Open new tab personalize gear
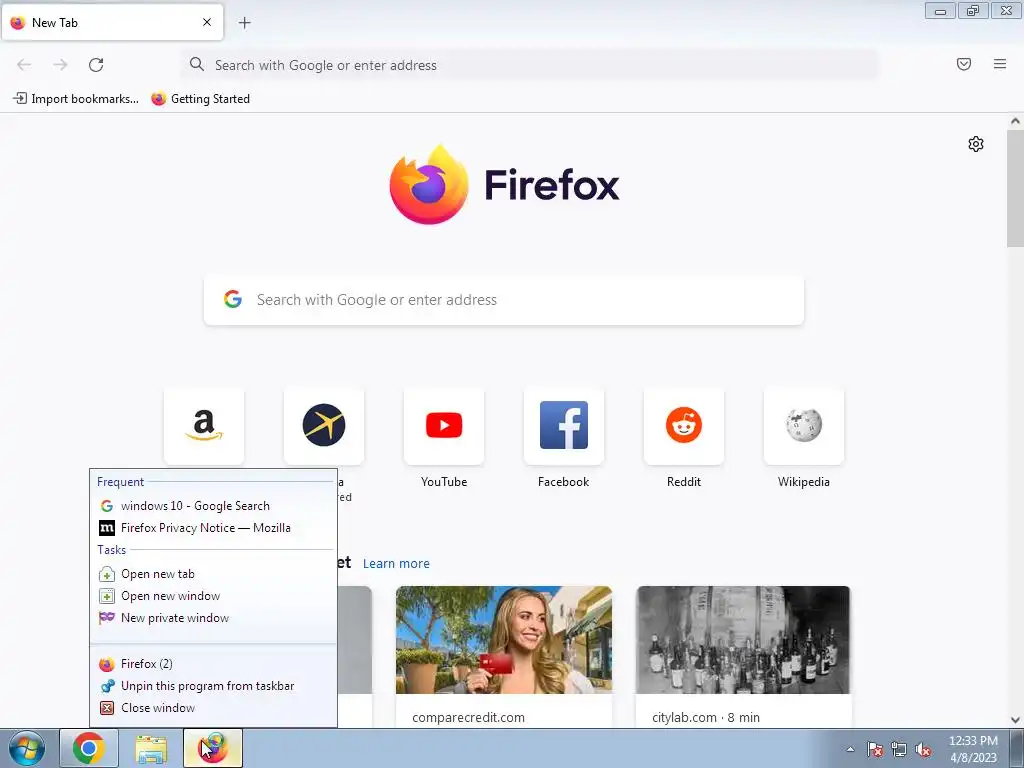Viewport: 1024px width, 768px height. click(976, 144)
